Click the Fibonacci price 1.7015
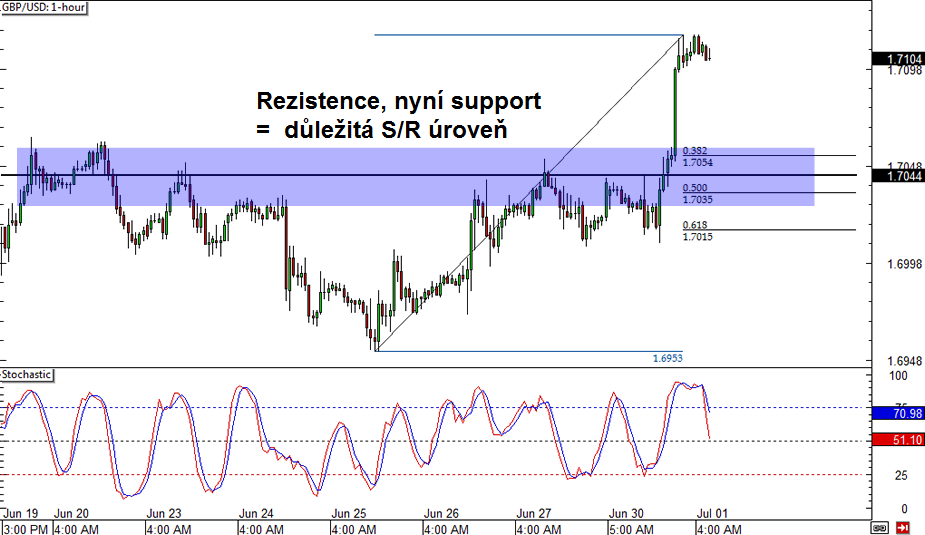 tap(698, 237)
